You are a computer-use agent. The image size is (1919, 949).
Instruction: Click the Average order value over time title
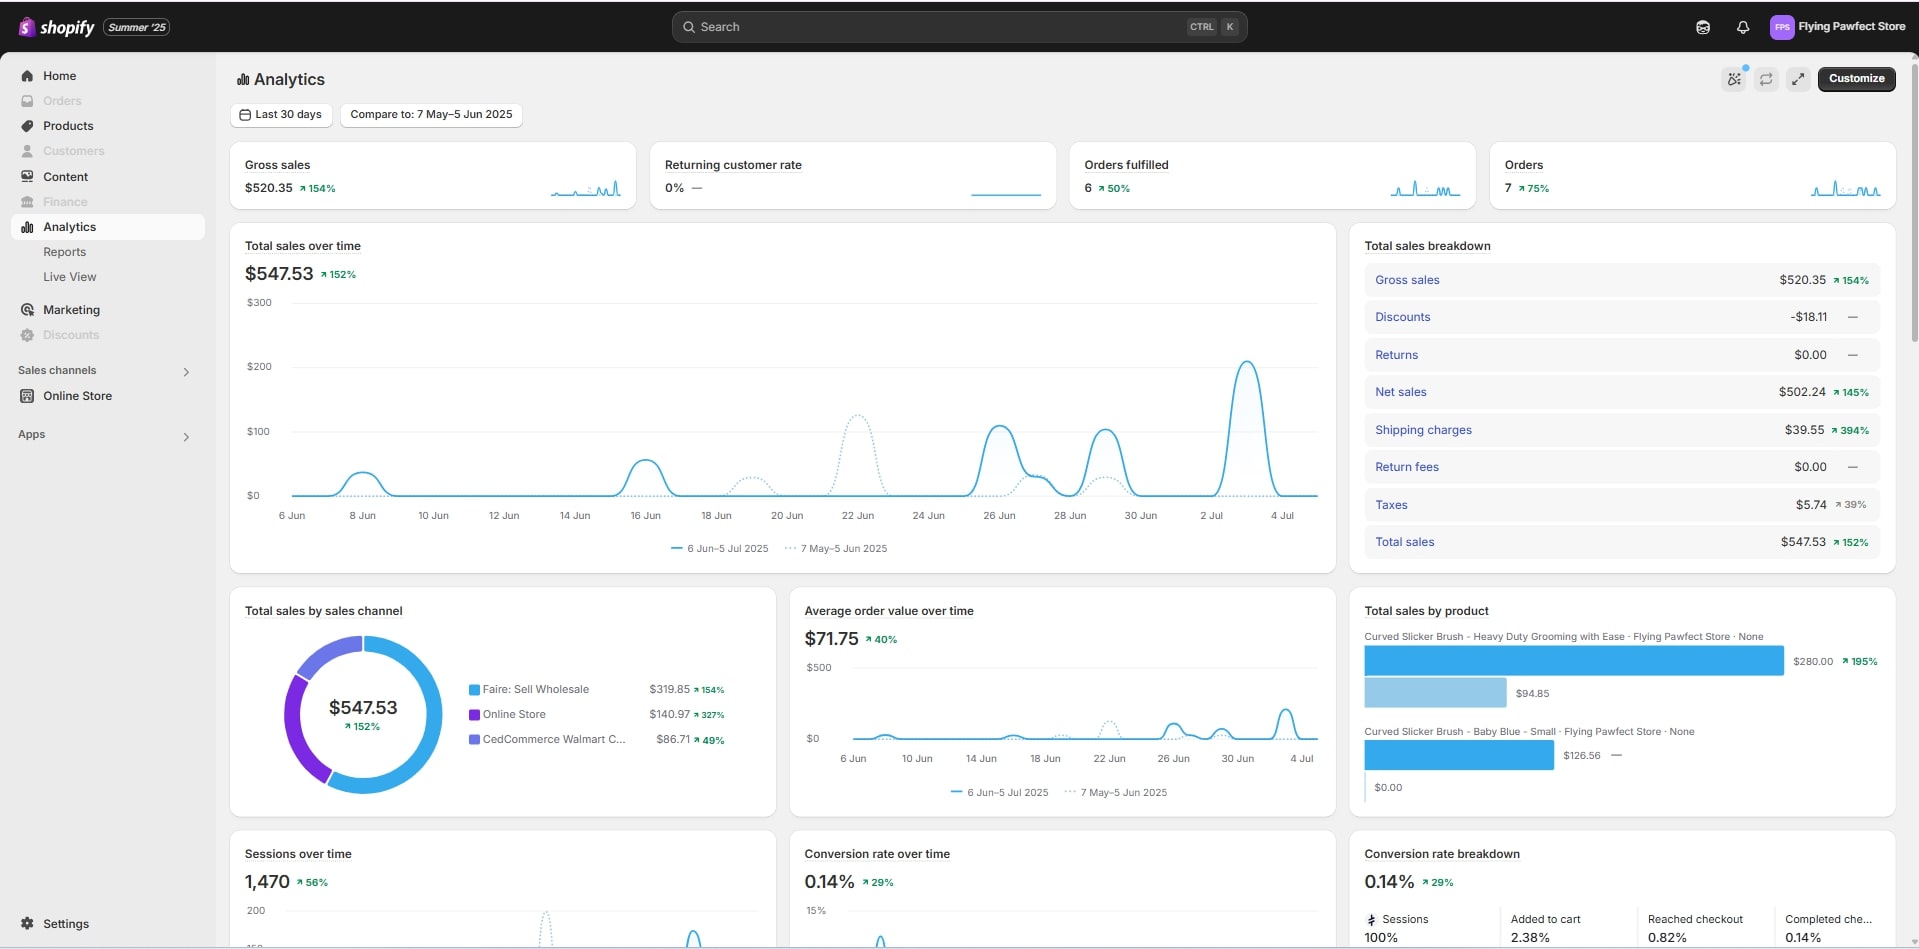[888, 611]
